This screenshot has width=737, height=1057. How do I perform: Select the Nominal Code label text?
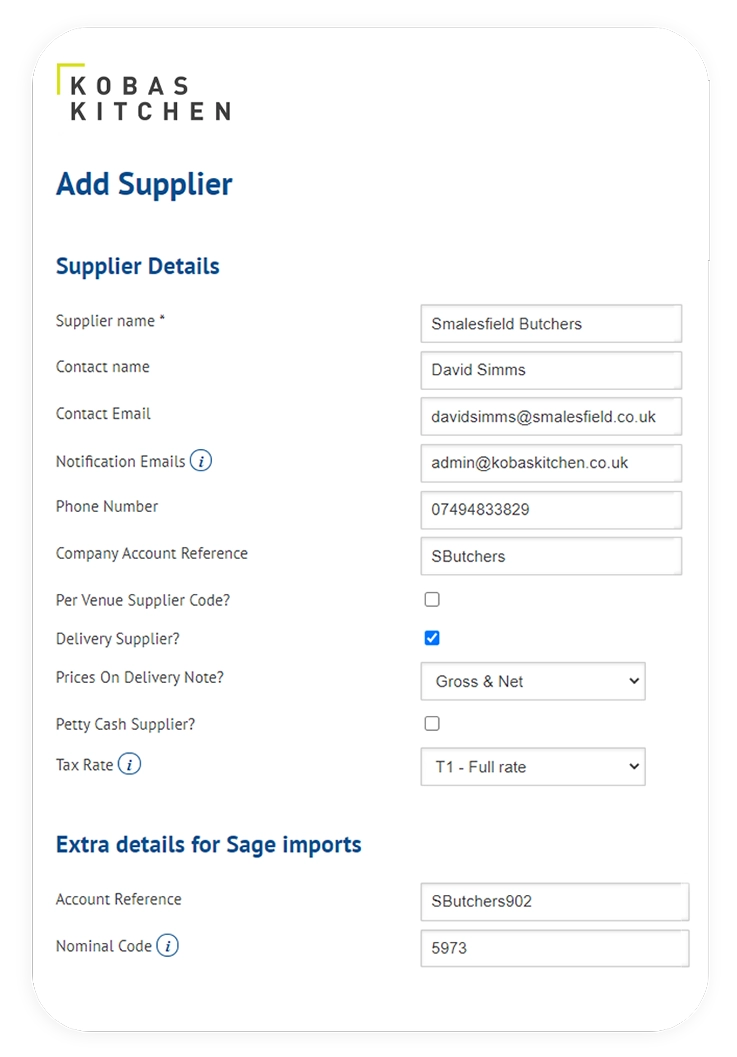coord(104,946)
